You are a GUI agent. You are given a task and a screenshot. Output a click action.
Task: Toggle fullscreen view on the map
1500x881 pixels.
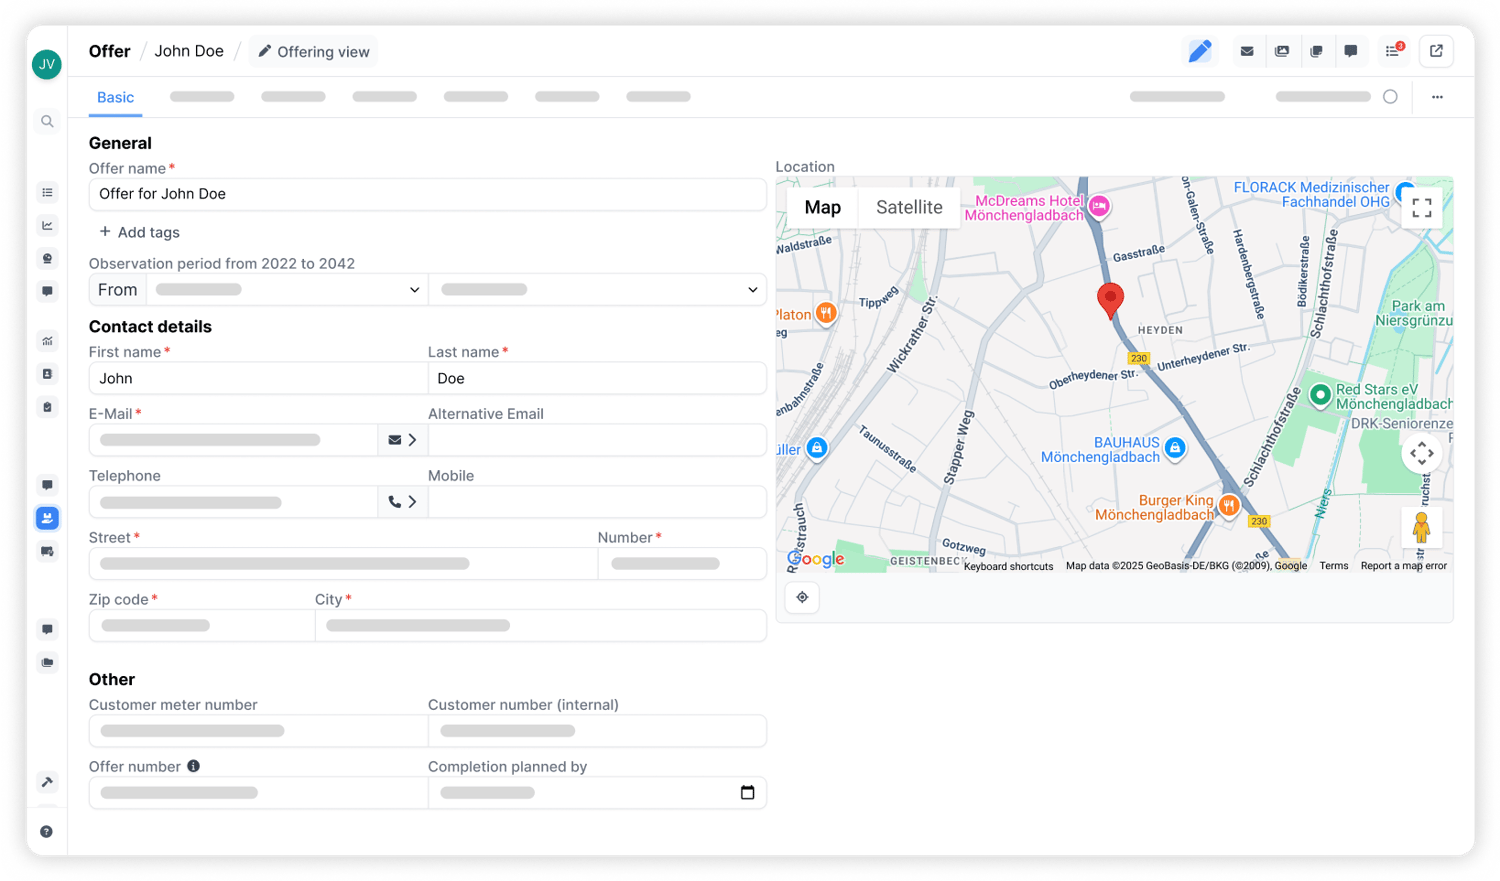click(1422, 208)
